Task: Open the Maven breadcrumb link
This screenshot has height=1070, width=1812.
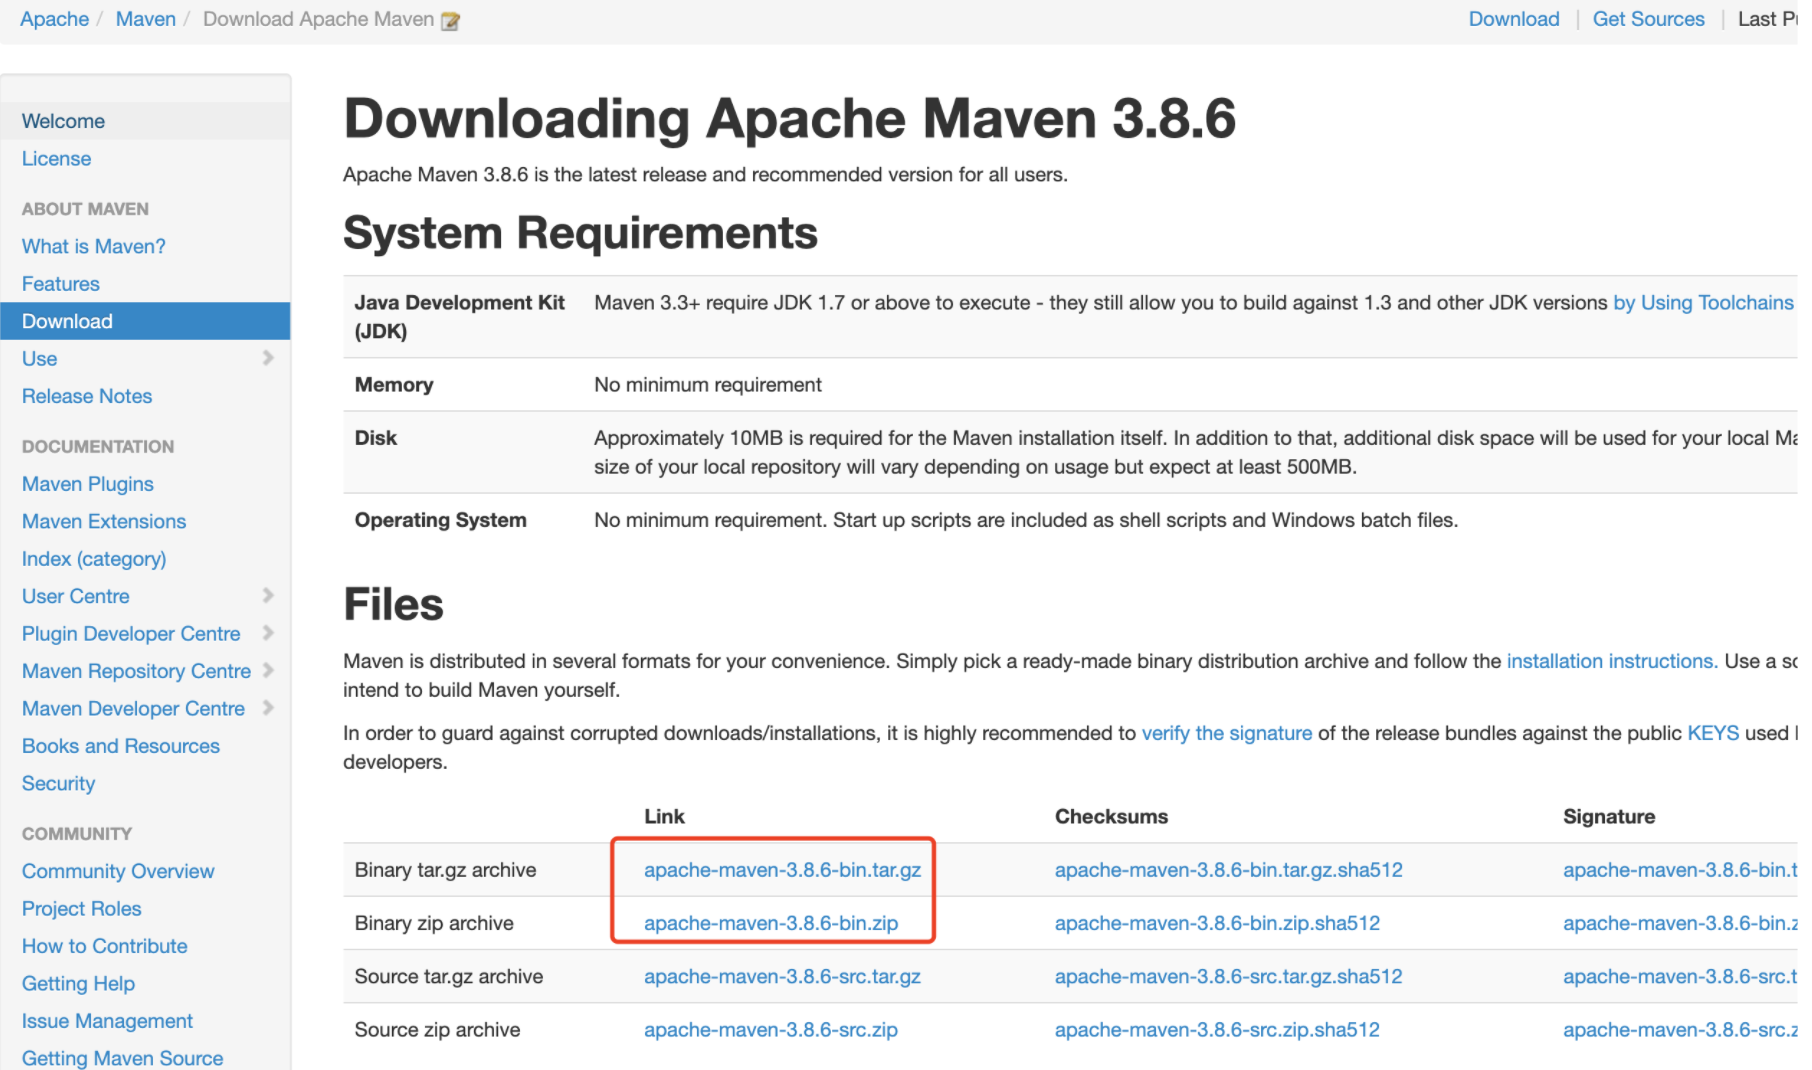Action: point(145,19)
